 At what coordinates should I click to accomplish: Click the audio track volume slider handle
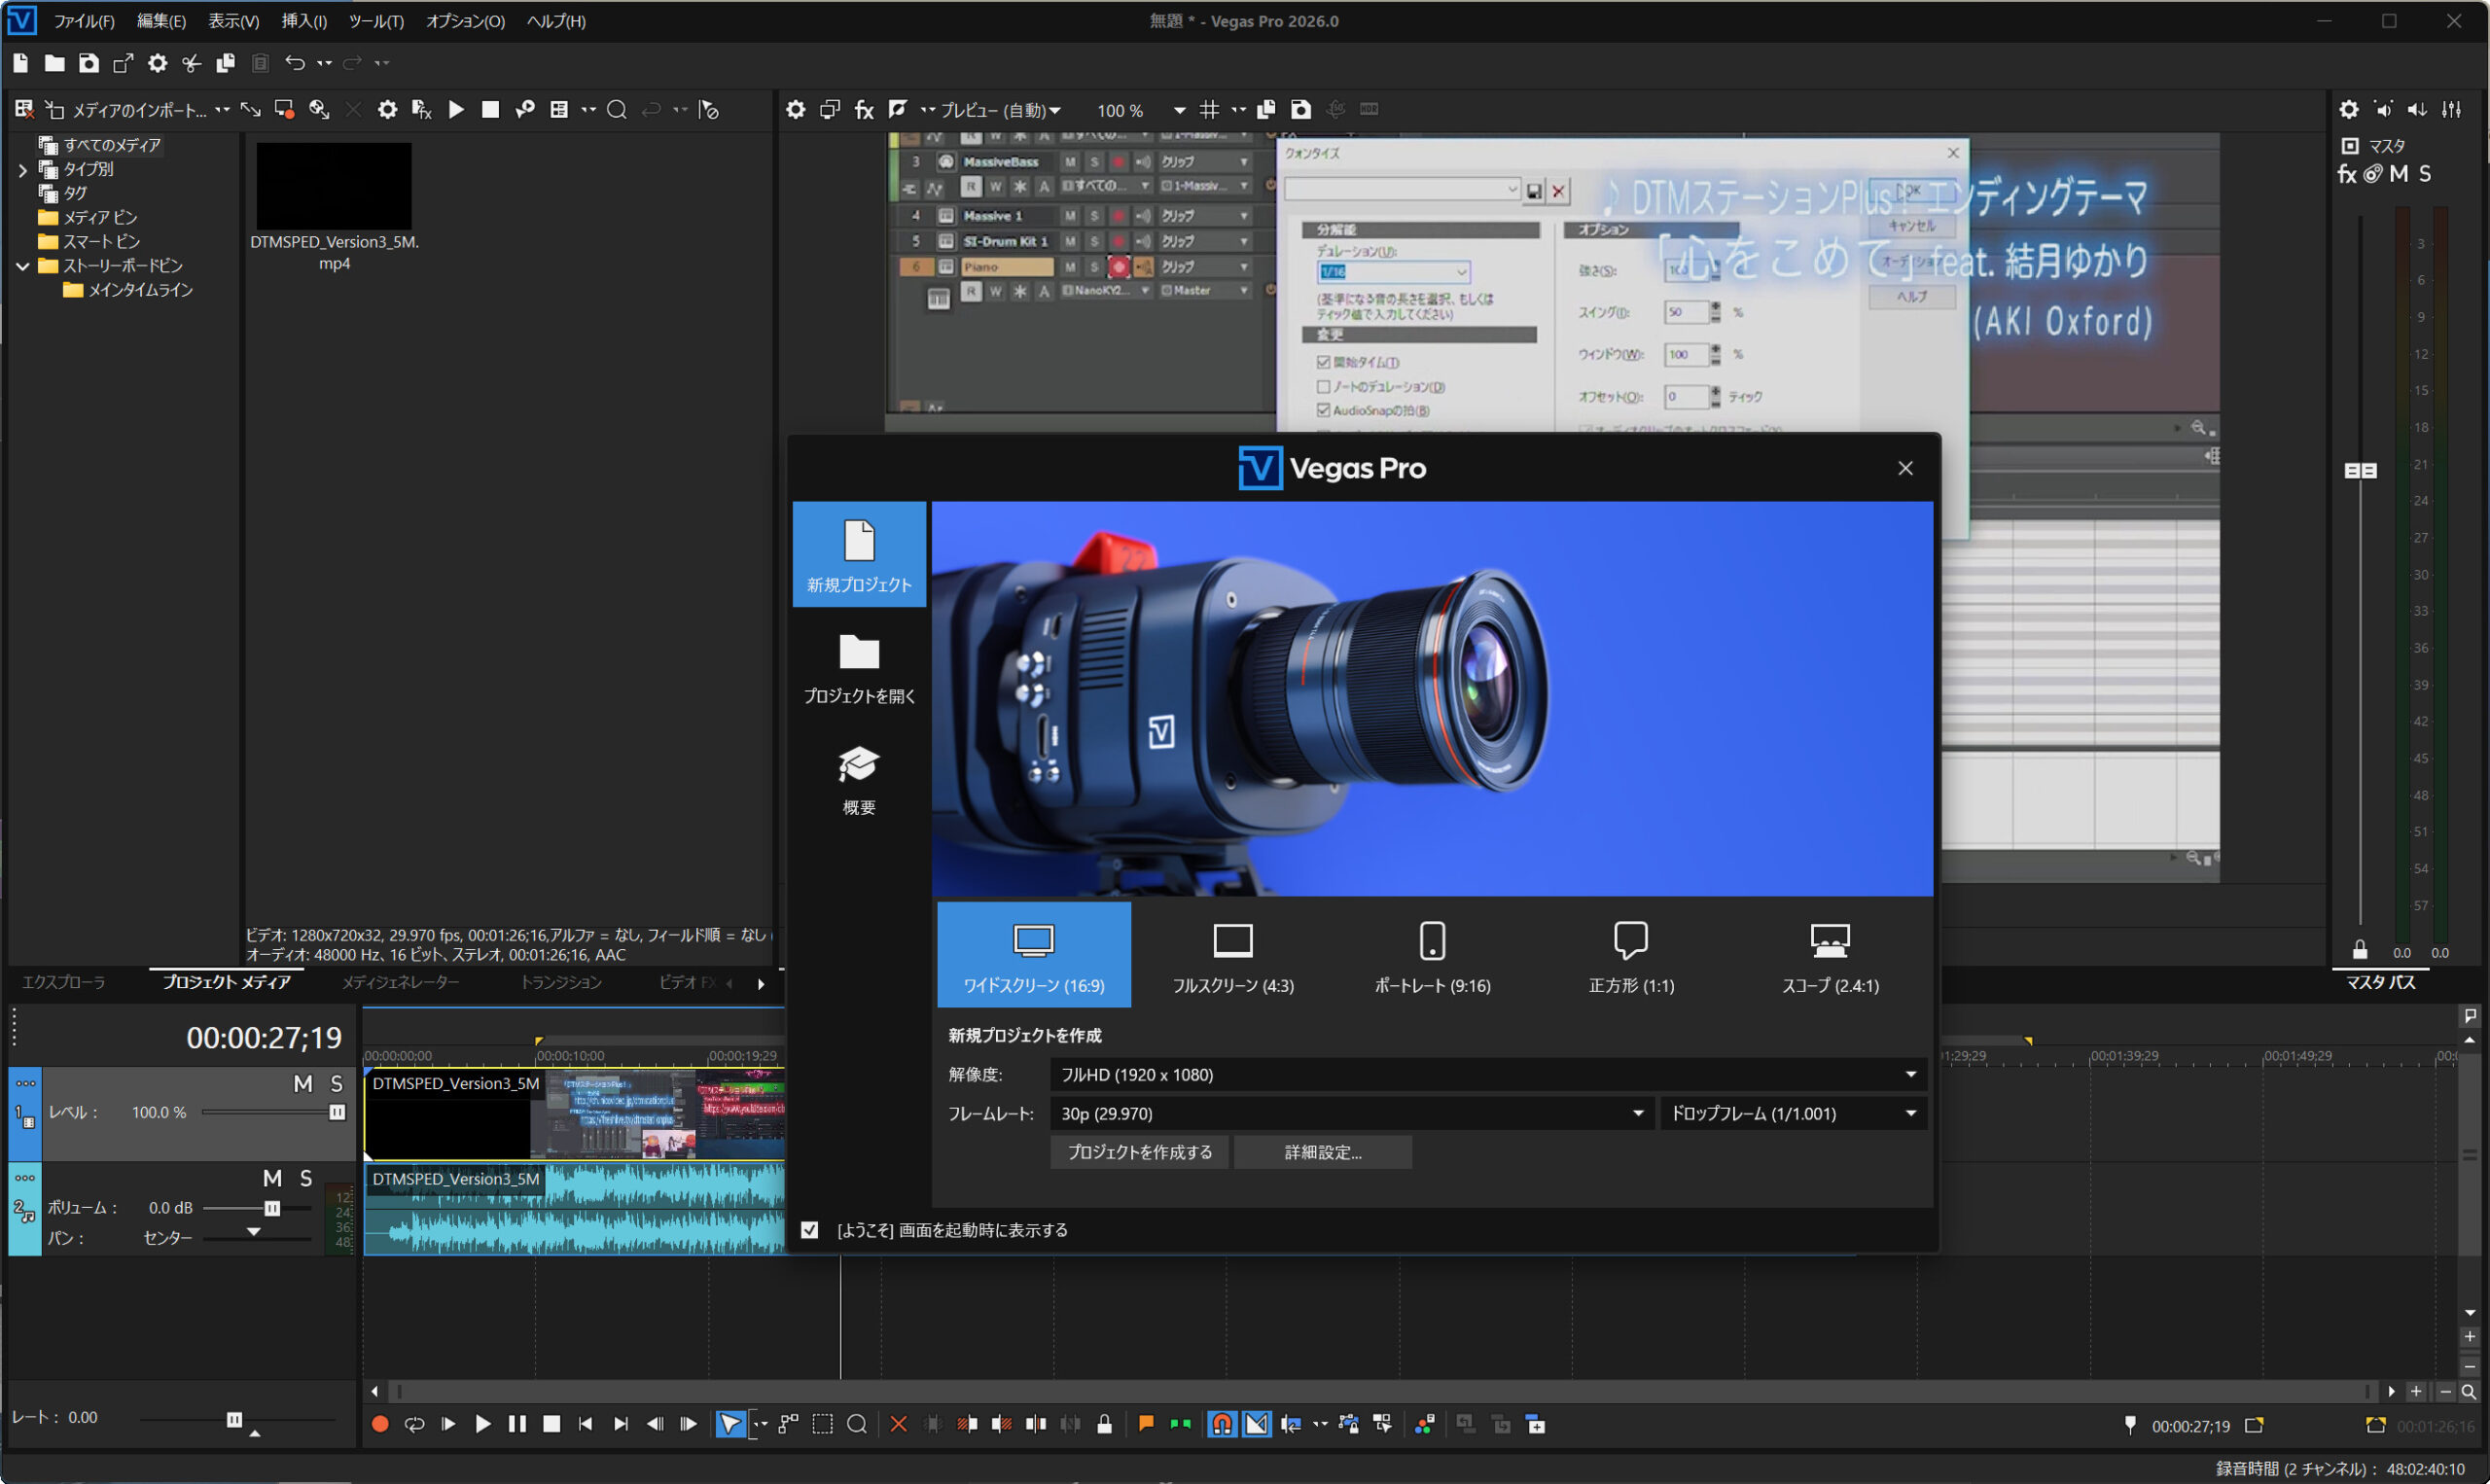click(x=272, y=1208)
